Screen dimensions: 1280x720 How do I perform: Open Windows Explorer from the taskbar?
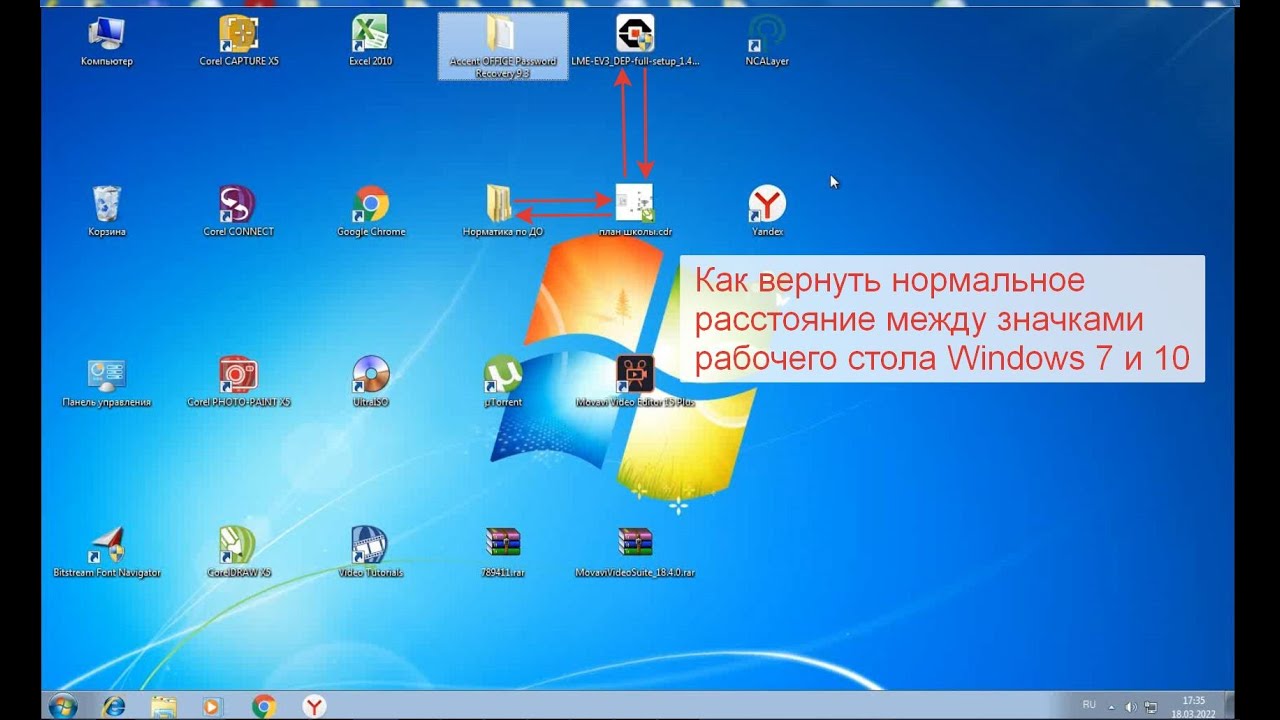(163, 706)
